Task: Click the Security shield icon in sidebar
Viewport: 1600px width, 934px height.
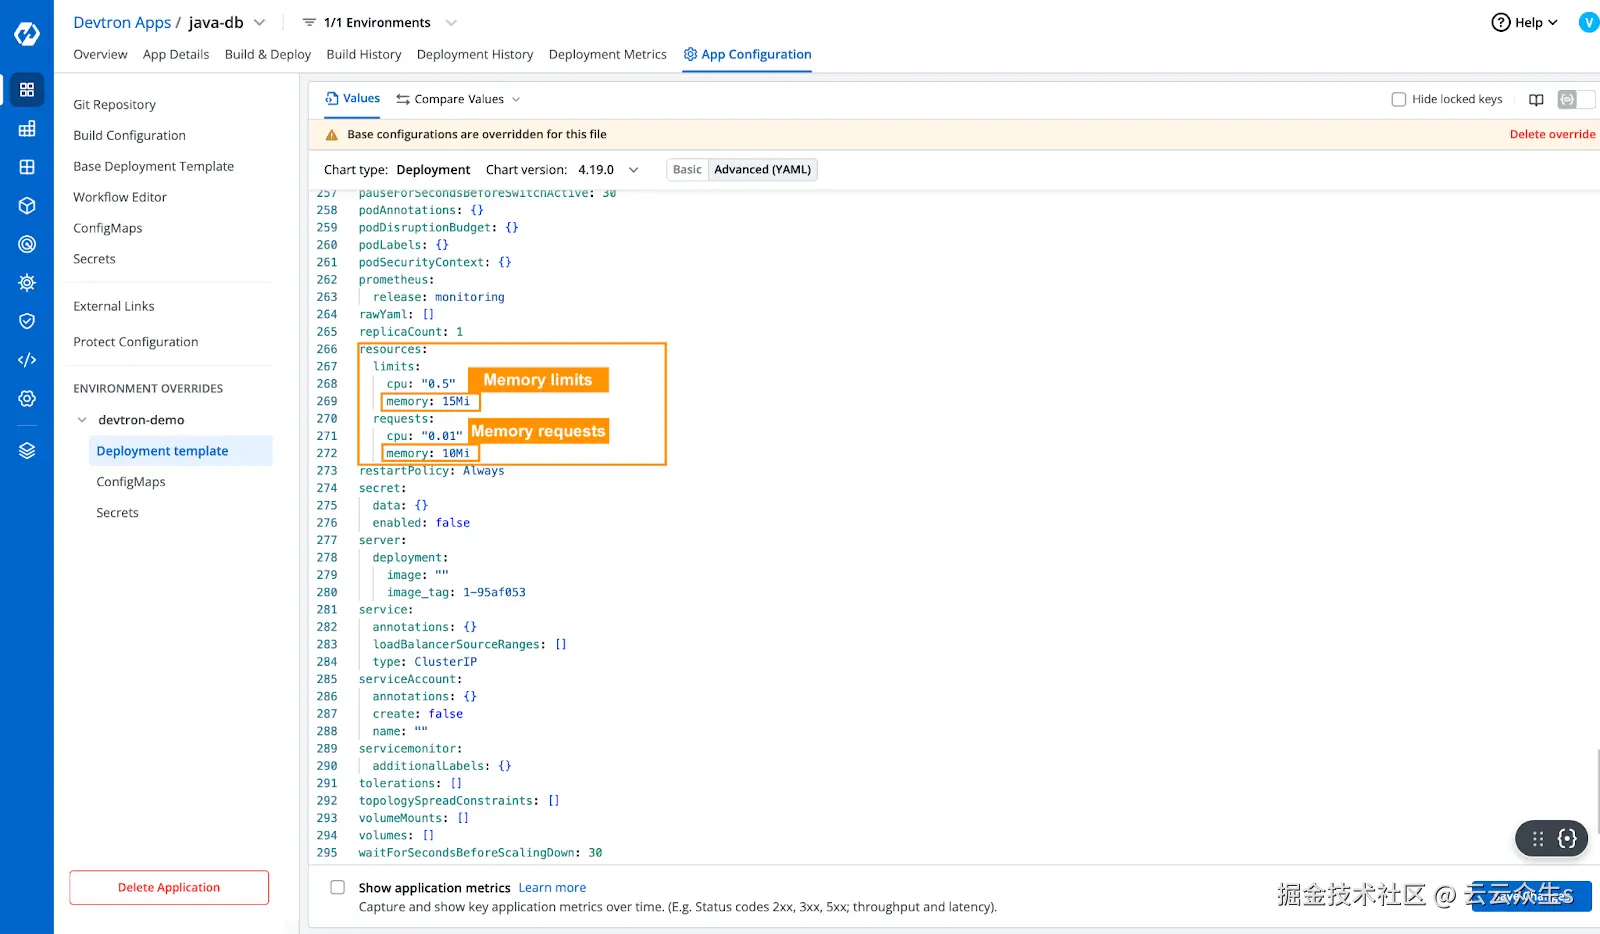Action: coord(26,320)
